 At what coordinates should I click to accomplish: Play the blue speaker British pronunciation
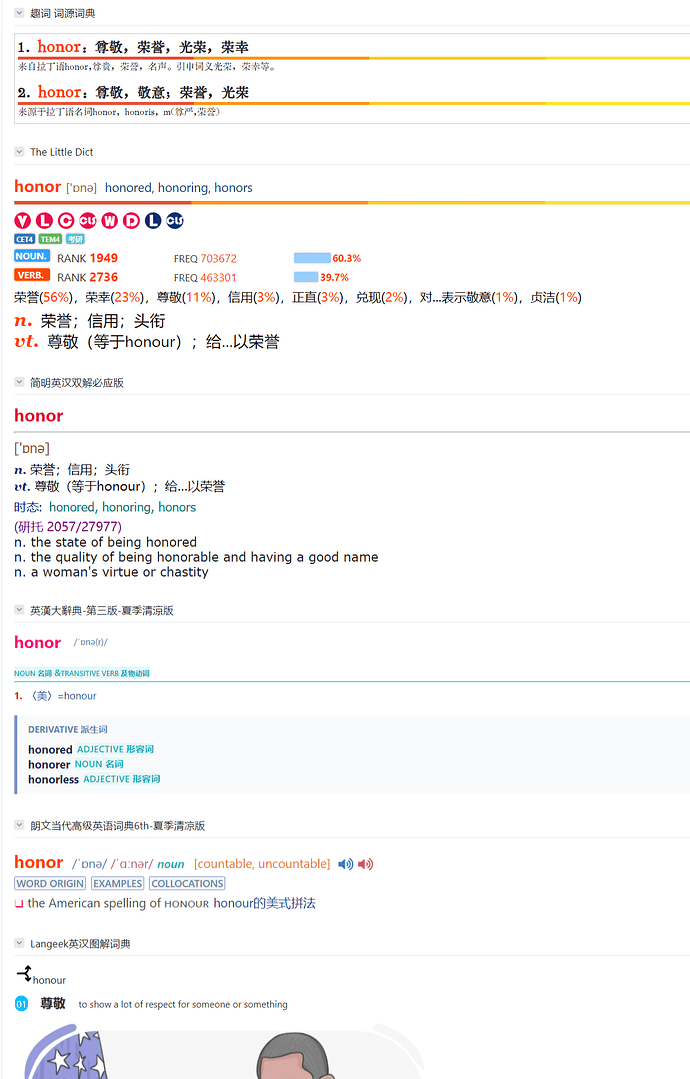[345, 864]
